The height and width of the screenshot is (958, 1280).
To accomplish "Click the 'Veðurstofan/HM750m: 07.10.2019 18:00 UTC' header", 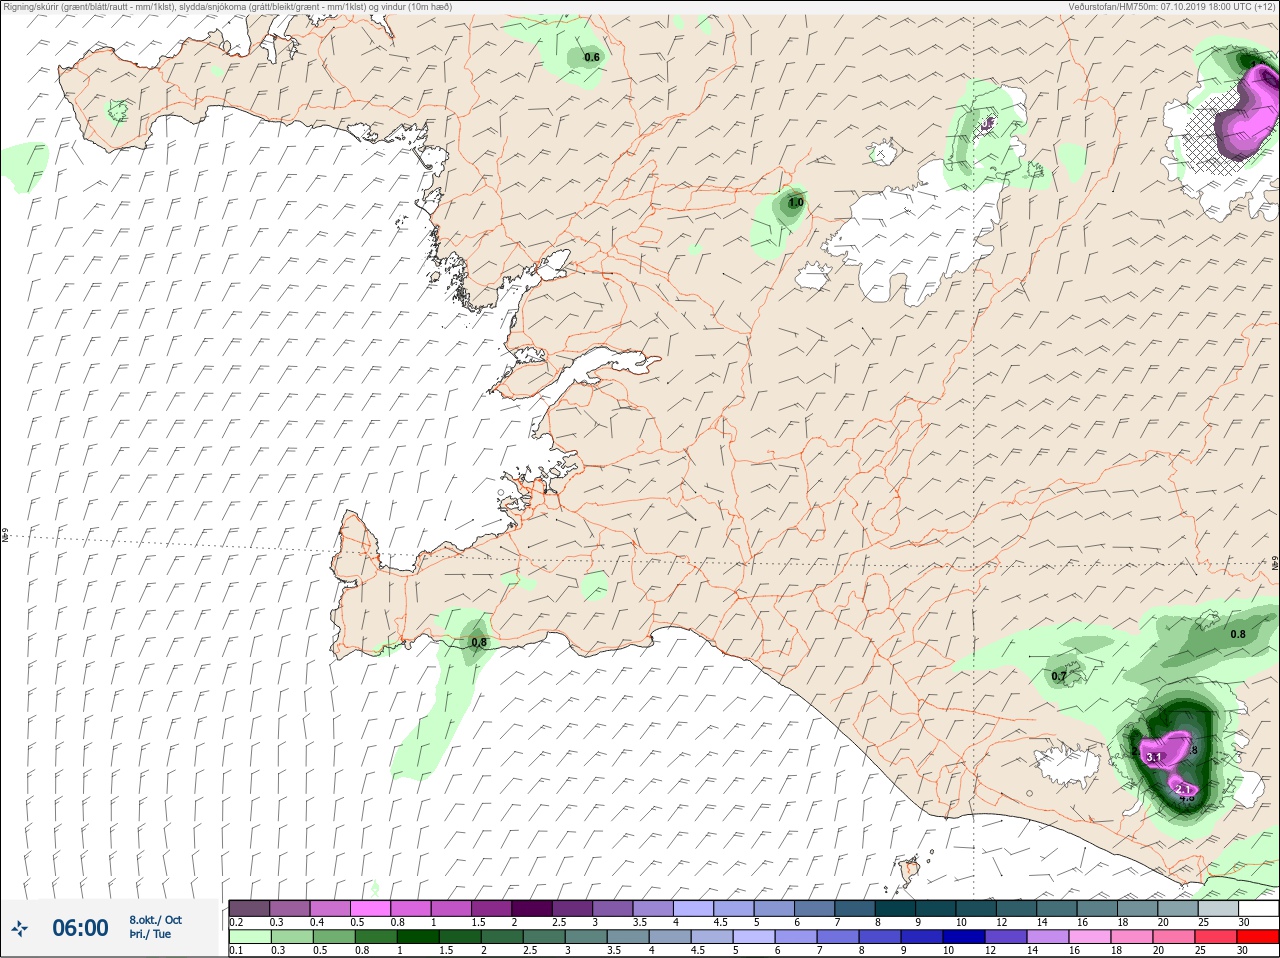I will coord(1170,7).
